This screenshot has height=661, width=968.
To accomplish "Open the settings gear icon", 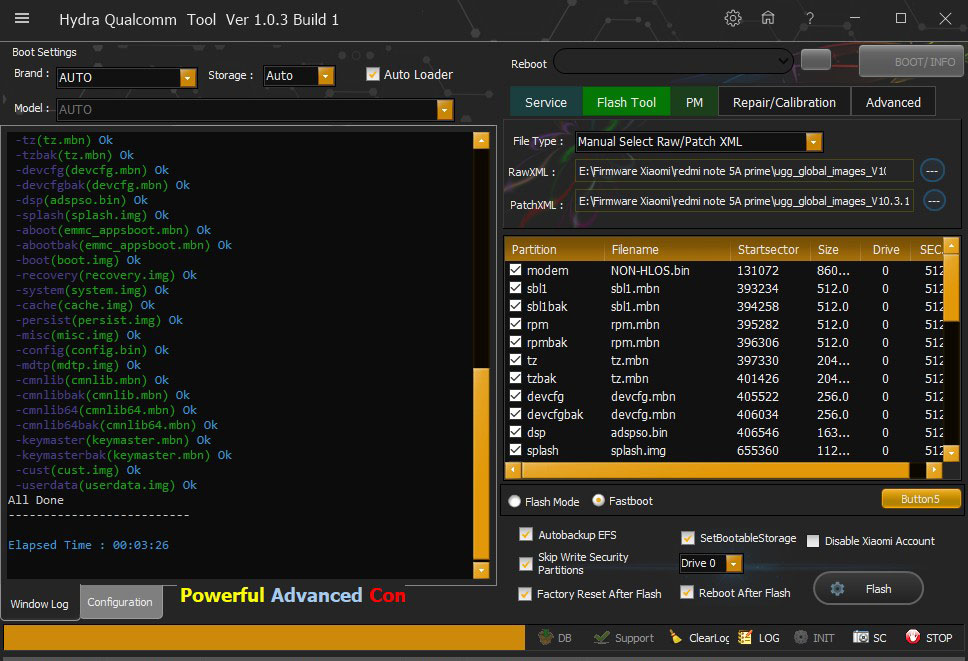I will click(733, 19).
